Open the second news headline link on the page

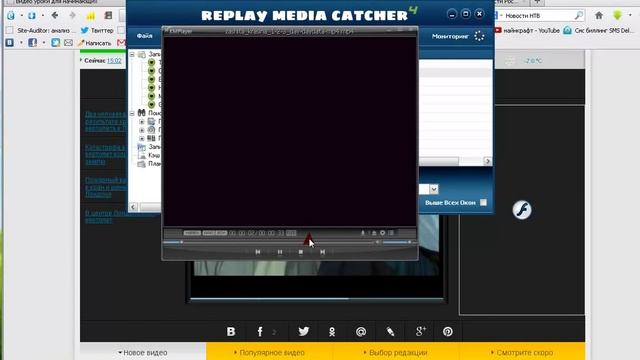[105, 154]
